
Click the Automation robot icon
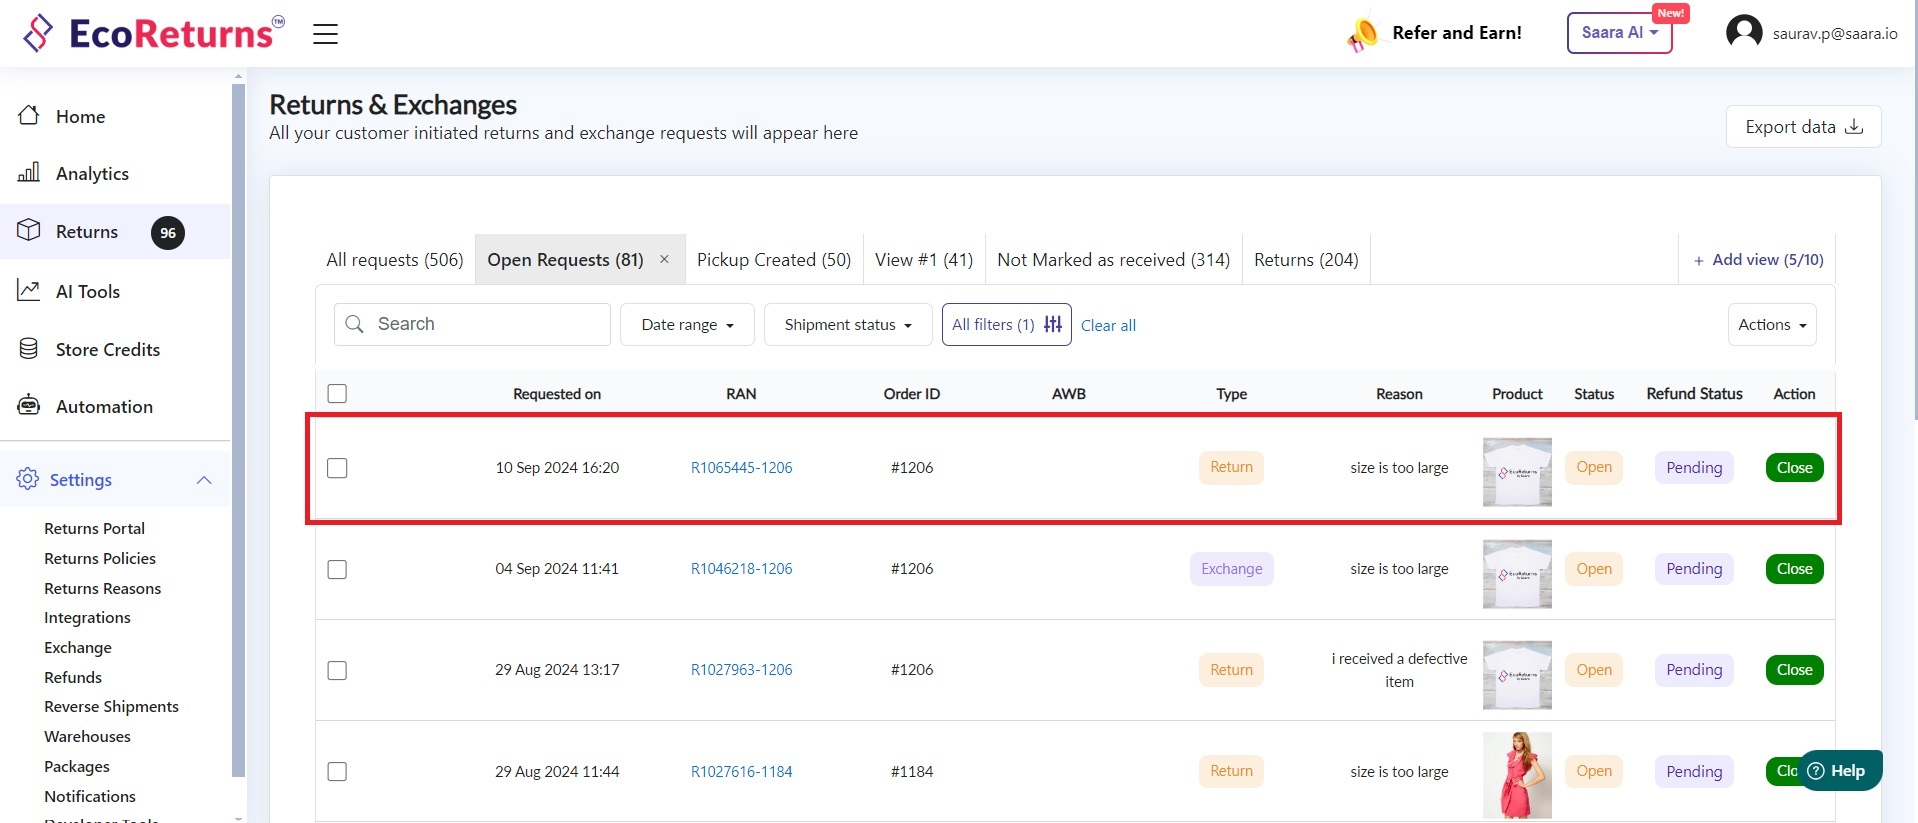coord(29,406)
